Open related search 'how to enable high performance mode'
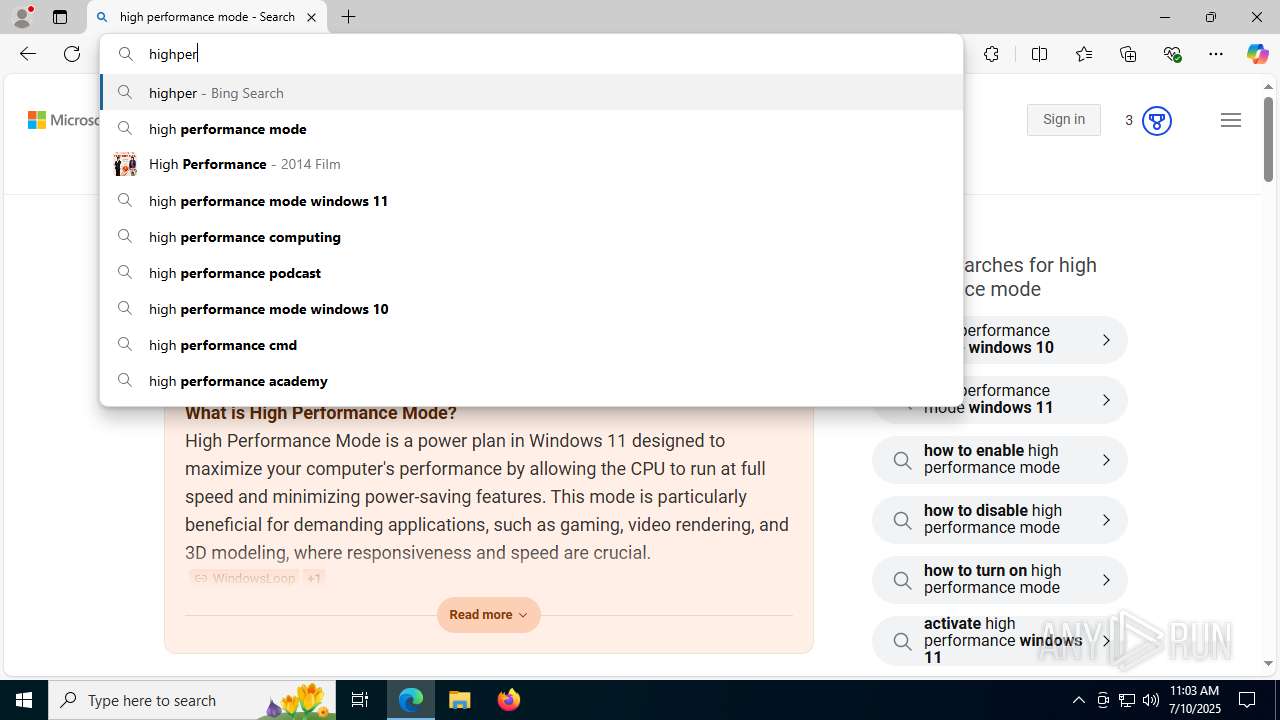 (x=999, y=460)
